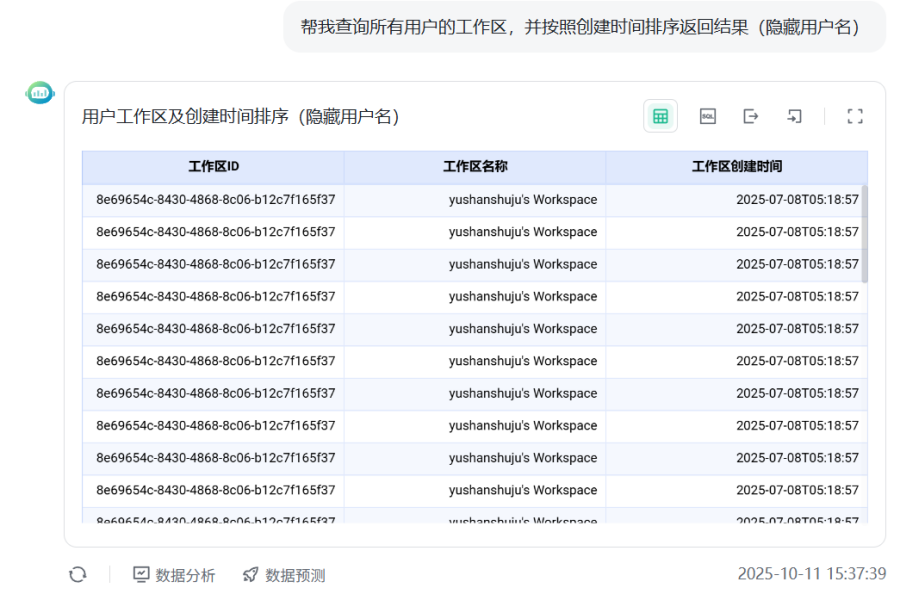The image size is (900, 595).
Task: Click the 工作区ID column header
Action: point(213,167)
